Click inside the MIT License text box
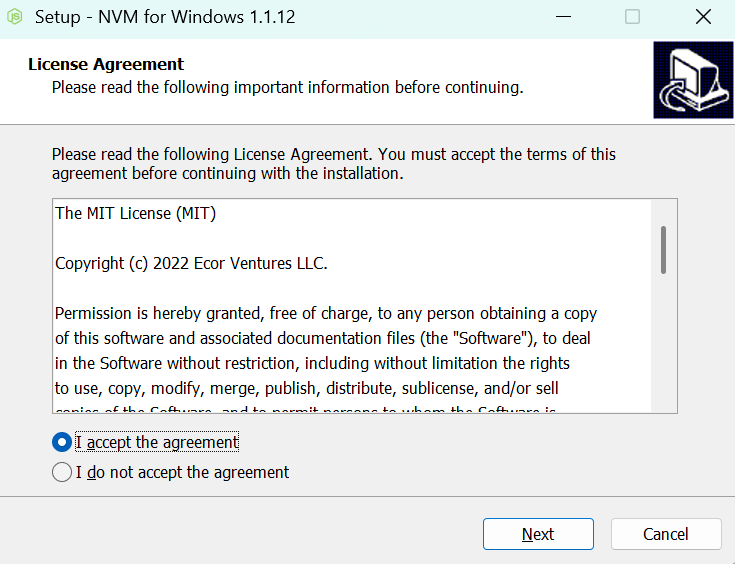The height and width of the screenshot is (564, 735). point(352,306)
